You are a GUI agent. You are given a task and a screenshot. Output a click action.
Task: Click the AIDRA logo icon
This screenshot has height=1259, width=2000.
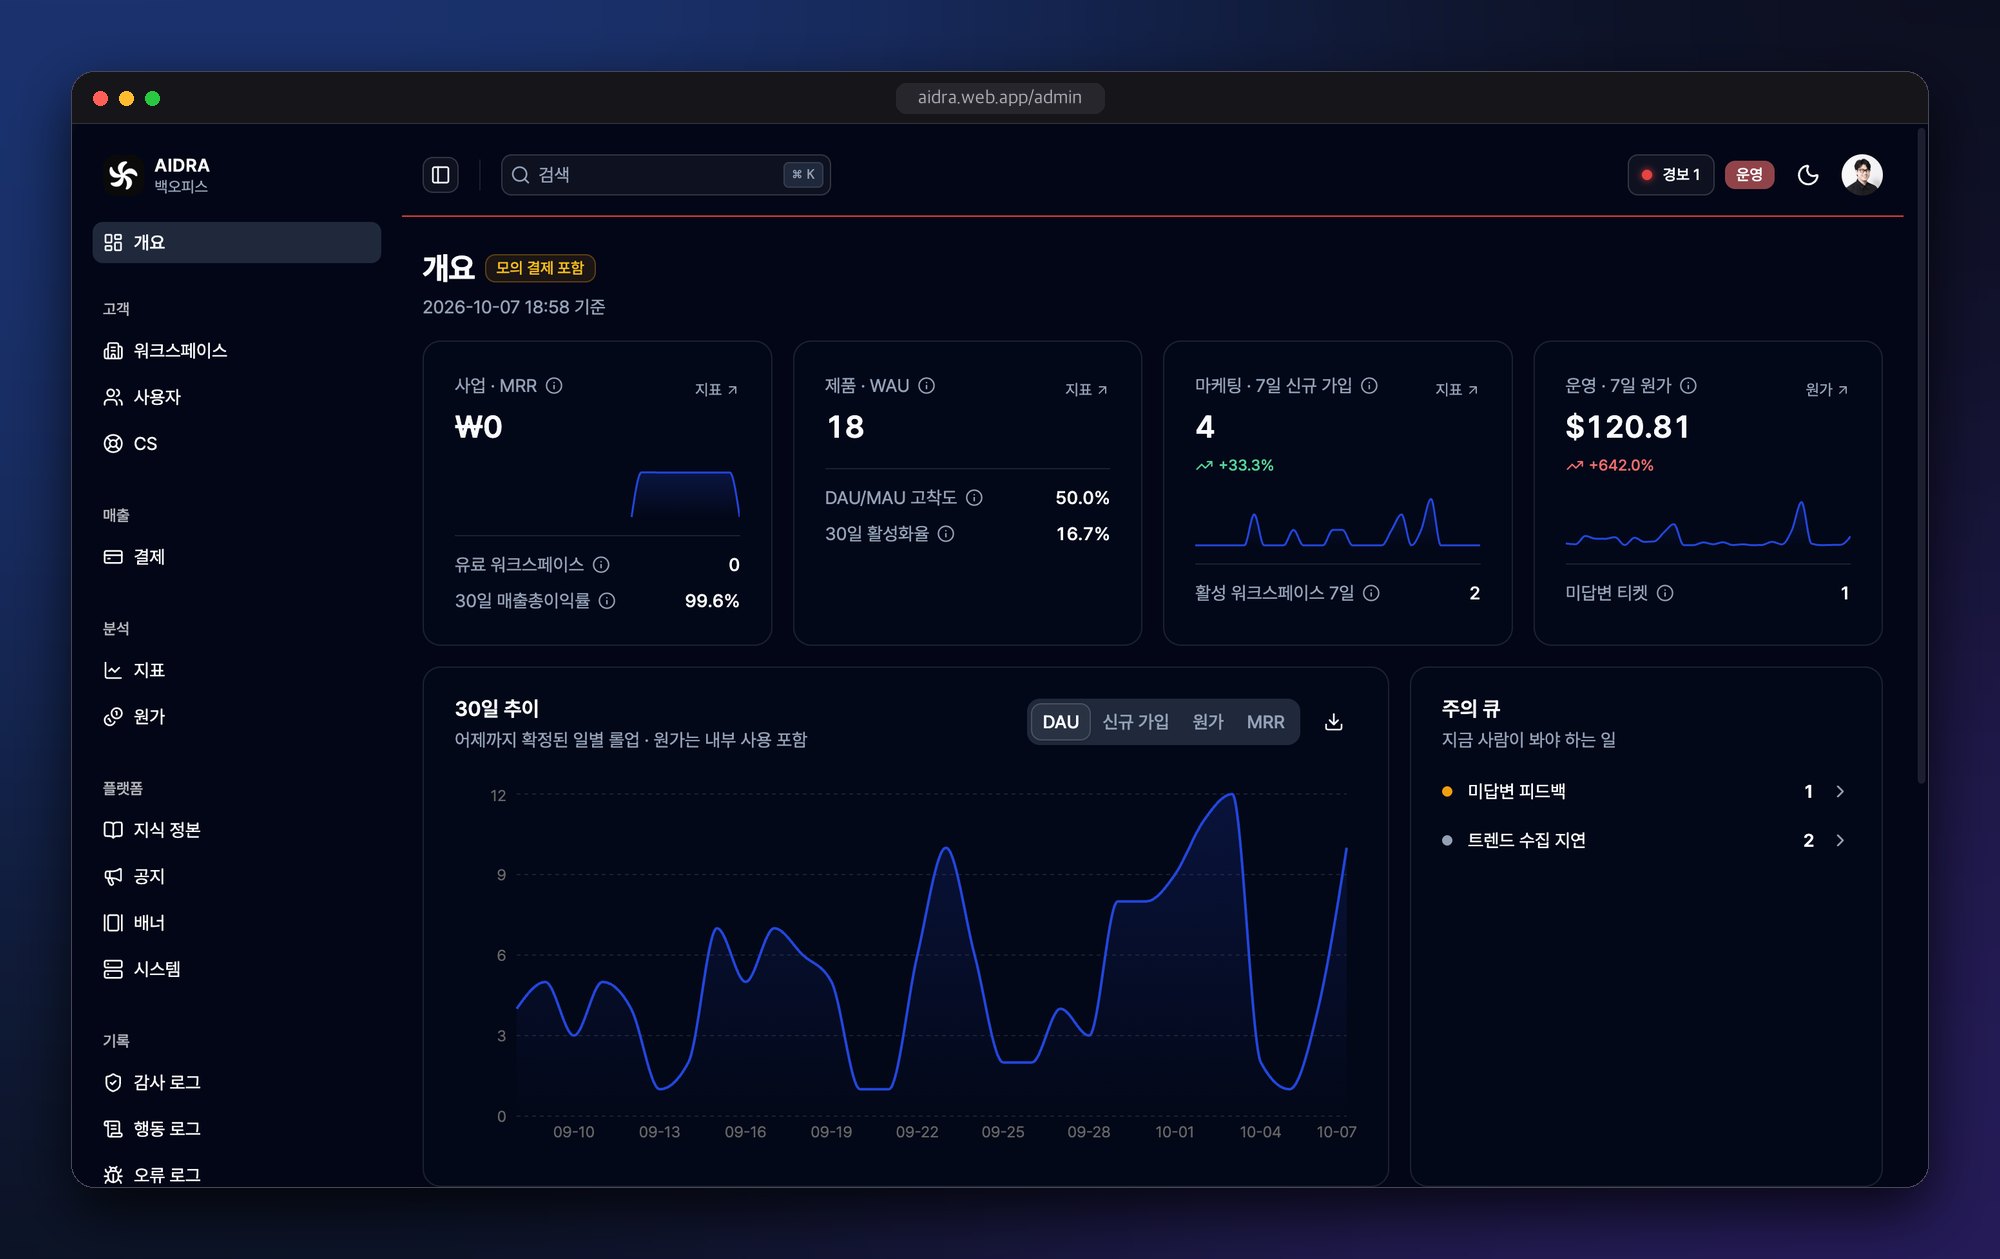(x=122, y=175)
